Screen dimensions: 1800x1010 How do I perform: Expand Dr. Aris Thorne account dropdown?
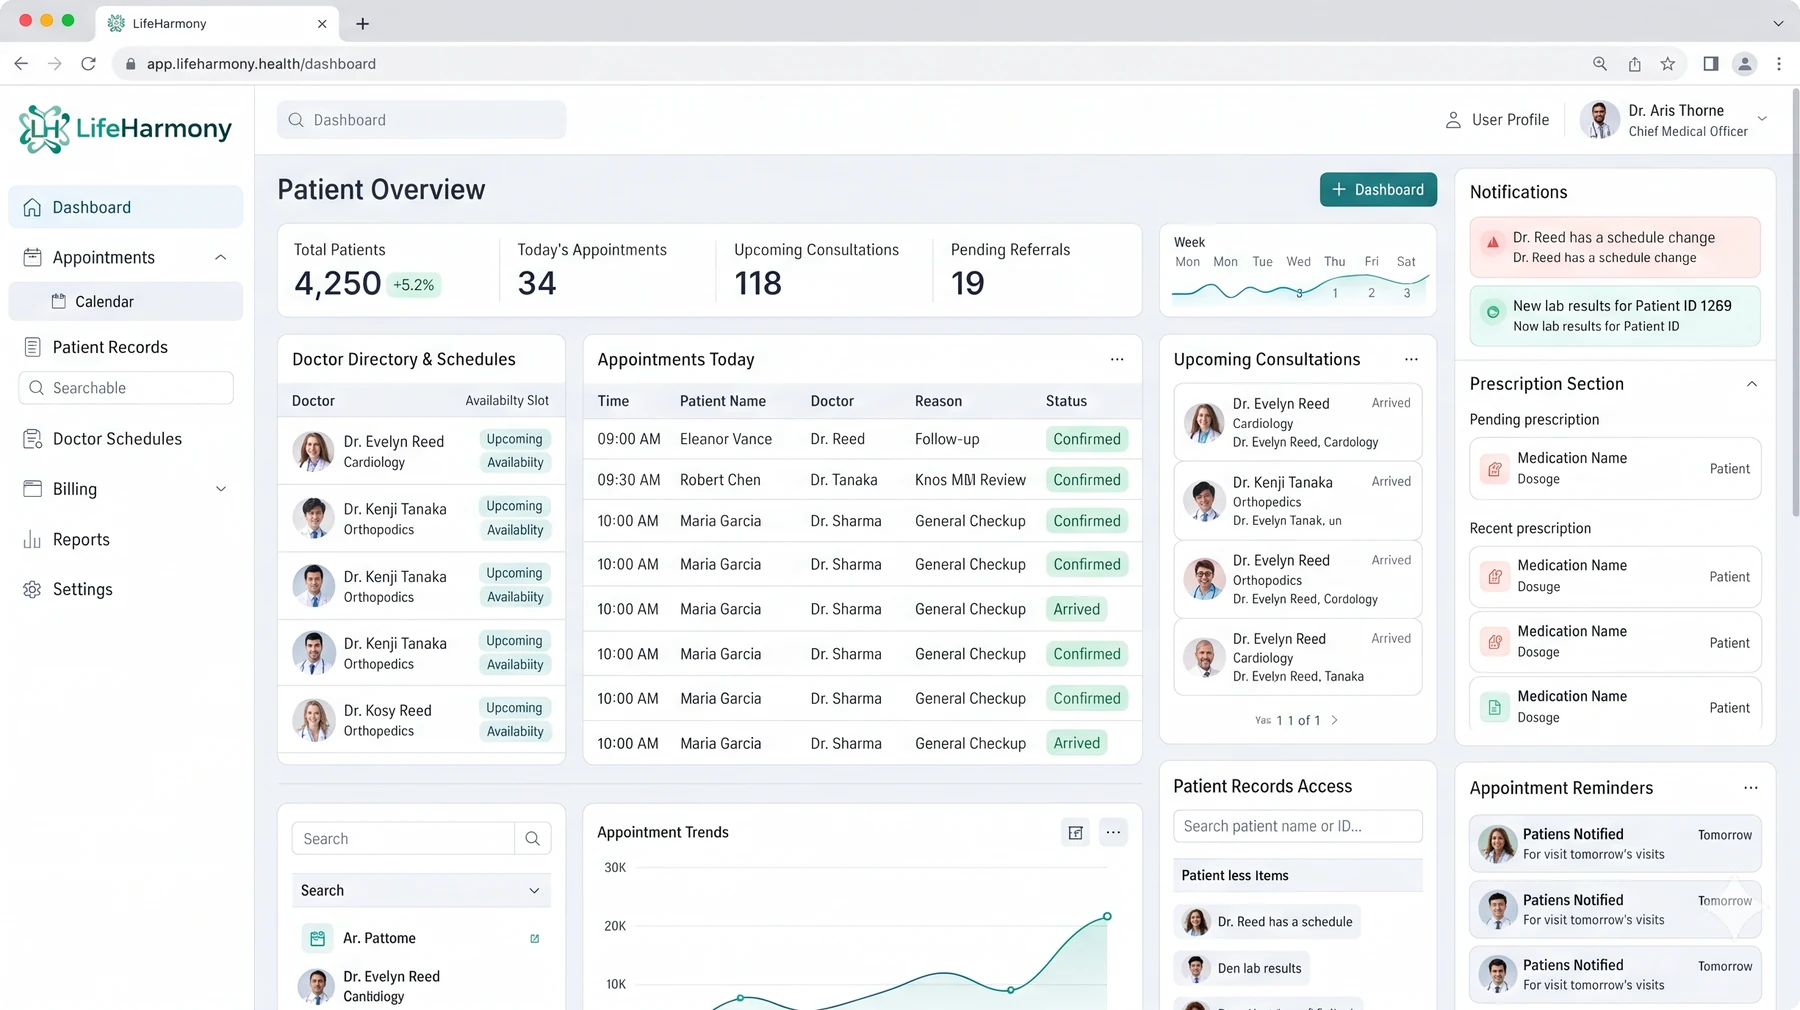coord(1762,119)
